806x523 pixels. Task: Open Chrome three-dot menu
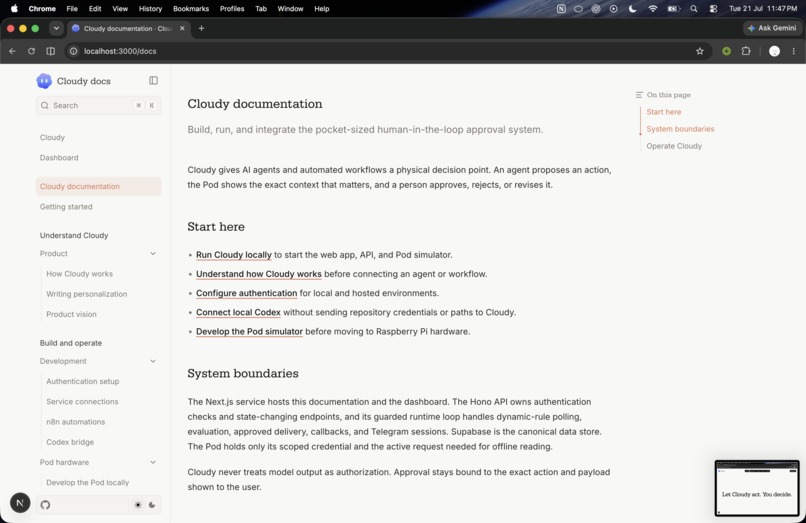pos(794,51)
